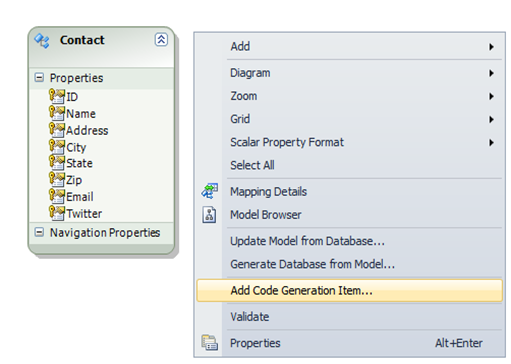Select the Zip property

tap(74, 180)
